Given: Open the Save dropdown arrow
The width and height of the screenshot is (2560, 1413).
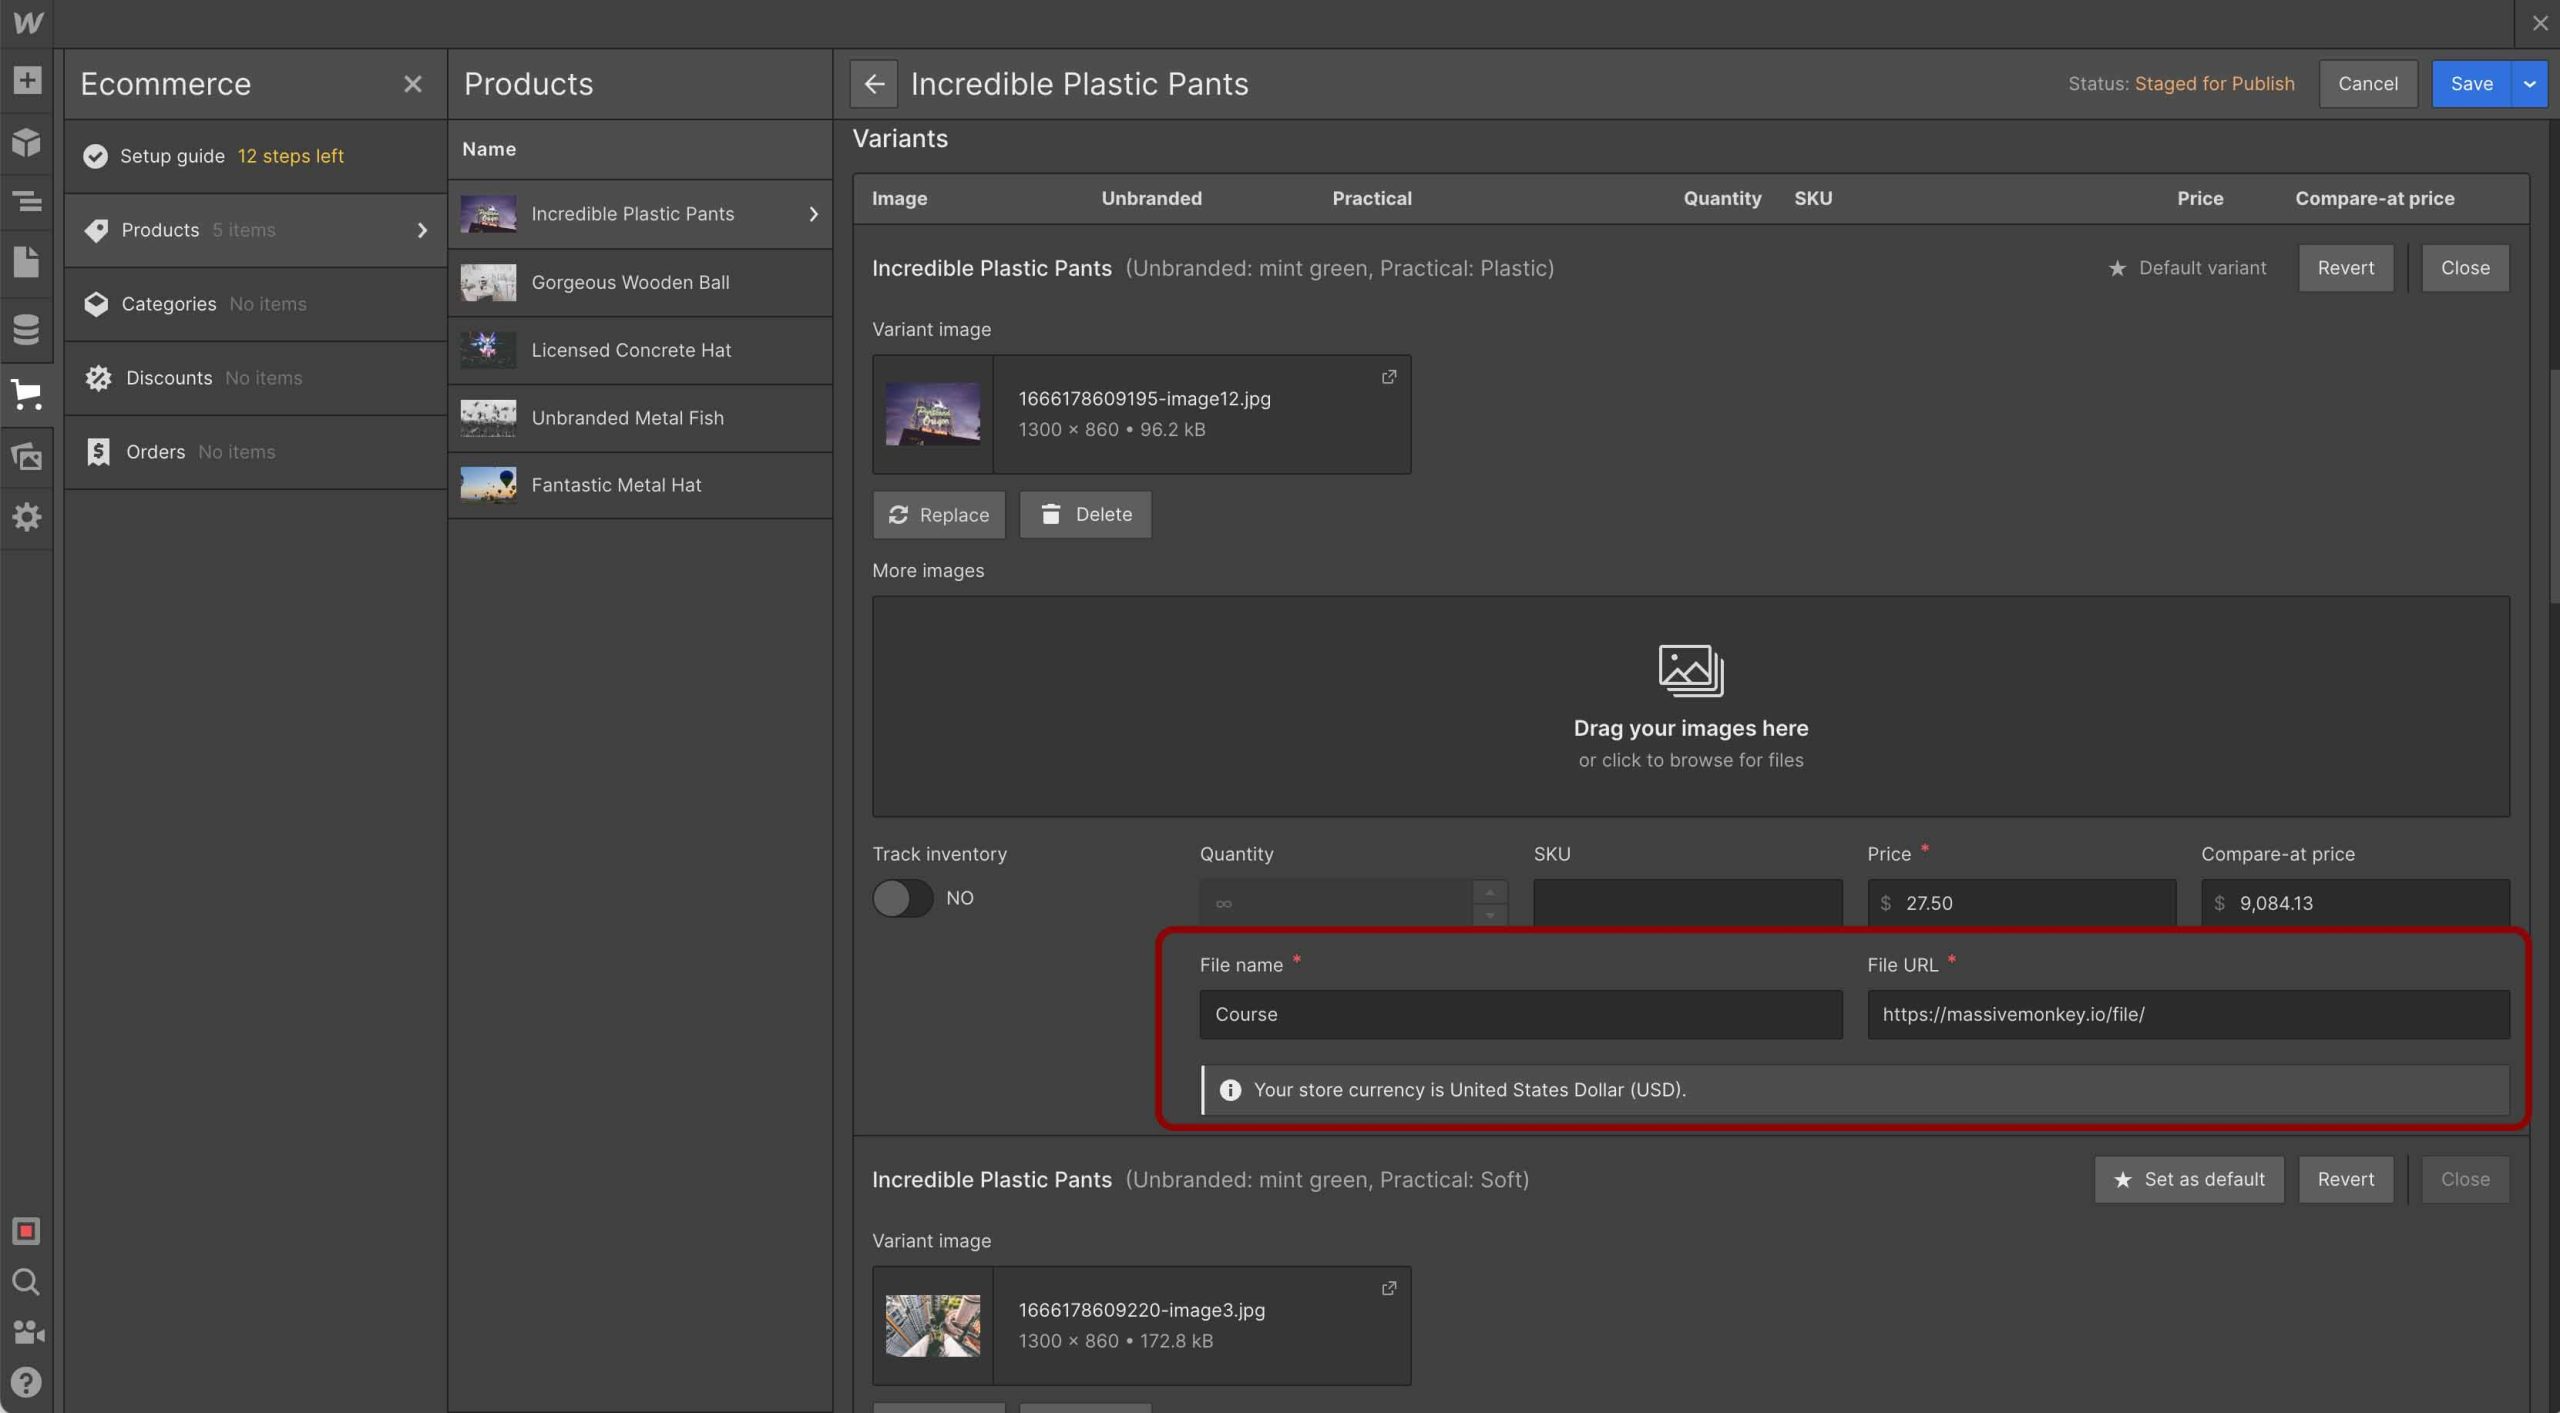Looking at the screenshot, I should click(2529, 84).
